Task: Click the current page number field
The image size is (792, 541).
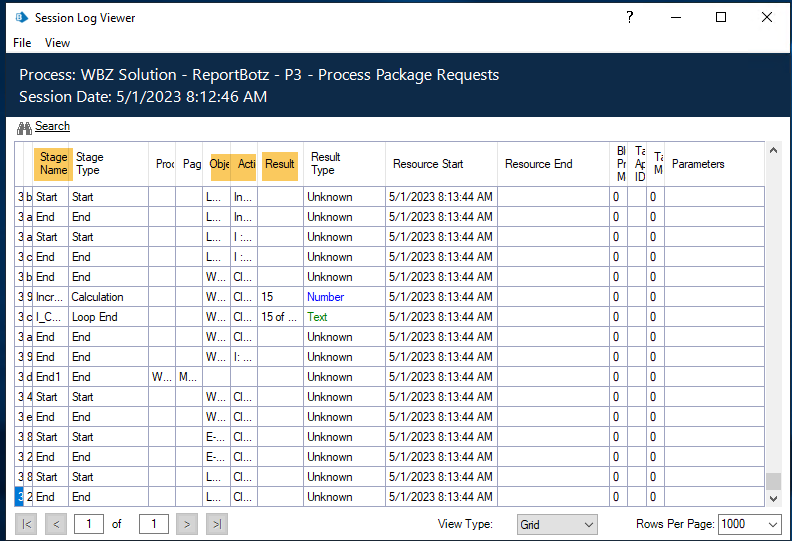Action: click(x=89, y=524)
